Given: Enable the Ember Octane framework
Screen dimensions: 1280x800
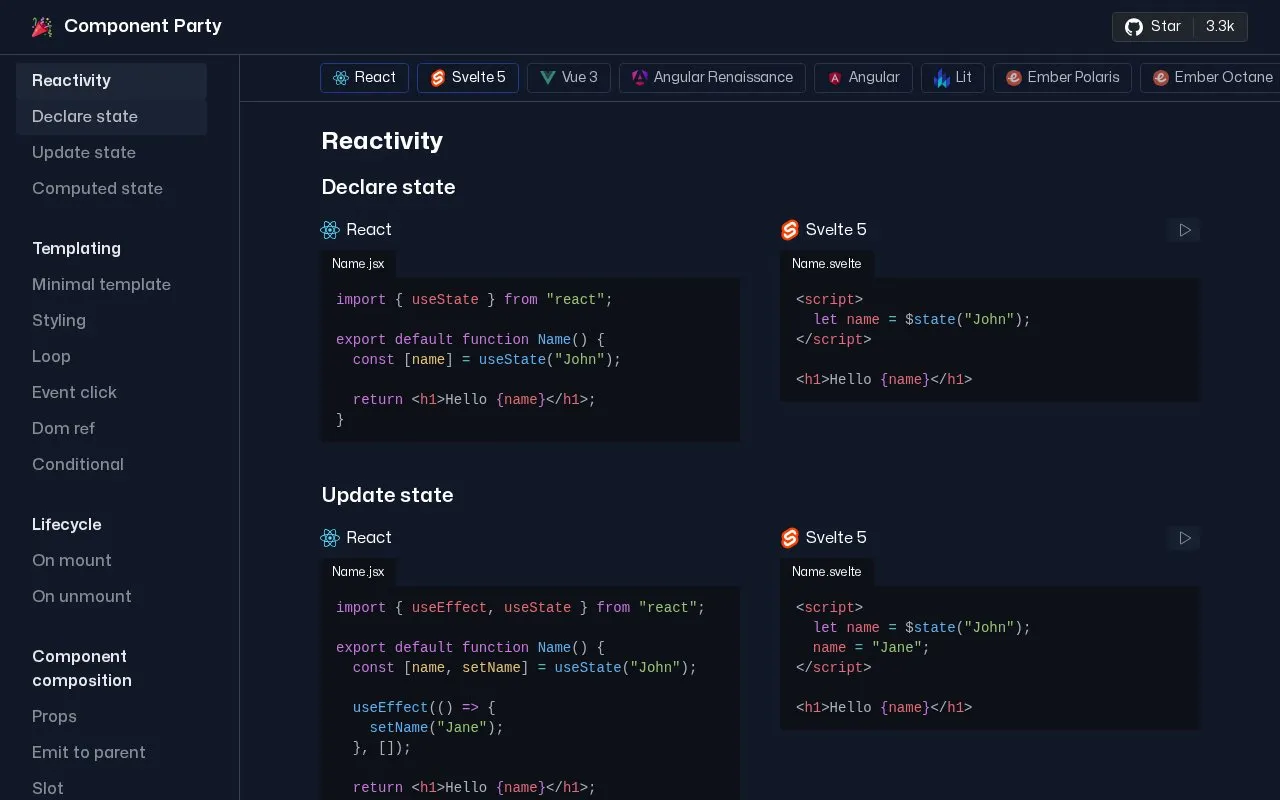Looking at the screenshot, I should pos(1210,78).
